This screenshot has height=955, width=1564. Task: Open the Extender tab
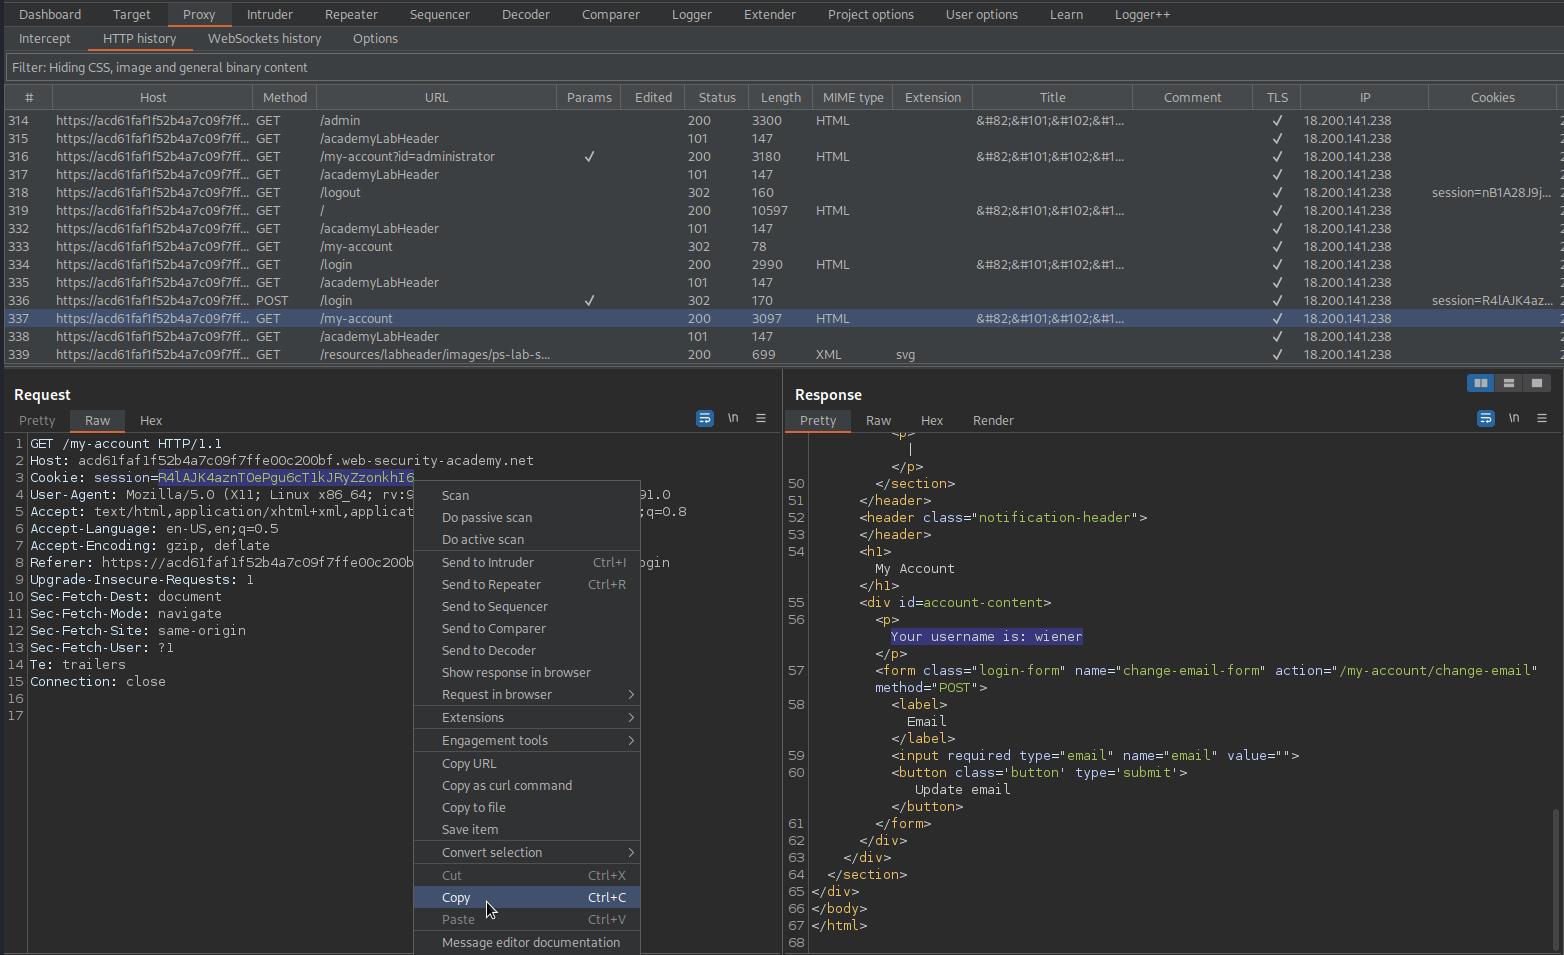tap(770, 14)
